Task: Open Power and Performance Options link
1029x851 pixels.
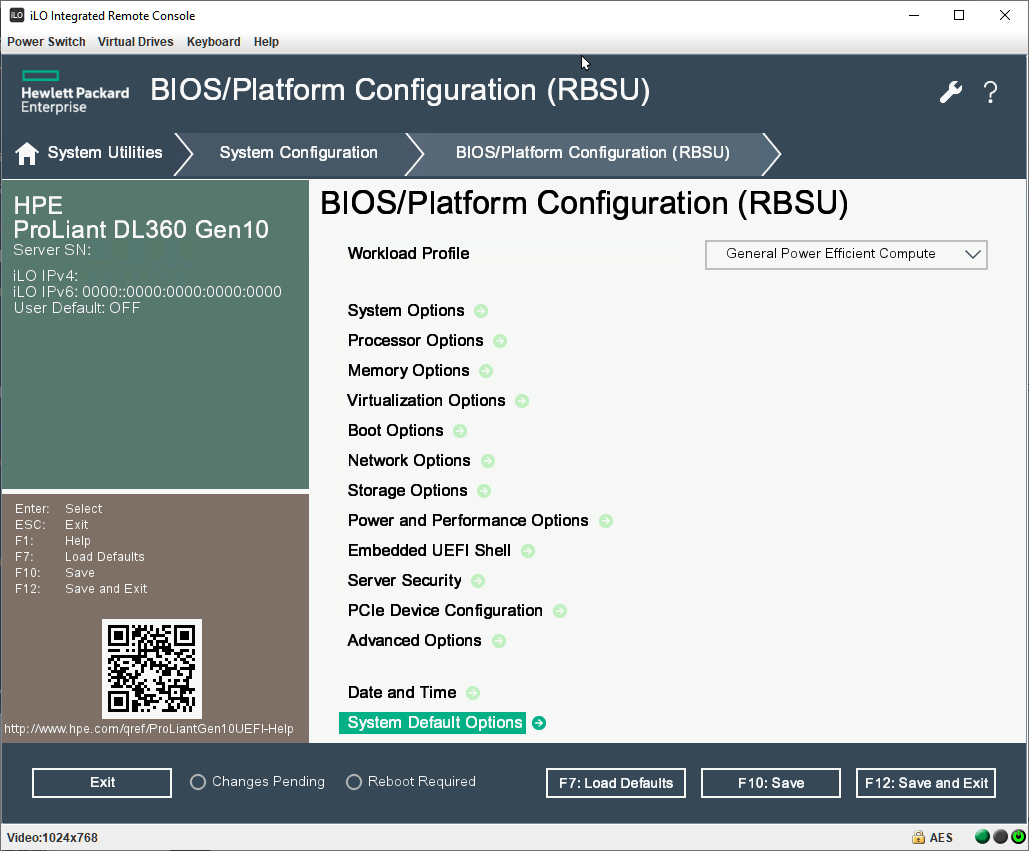Action: coord(468,521)
